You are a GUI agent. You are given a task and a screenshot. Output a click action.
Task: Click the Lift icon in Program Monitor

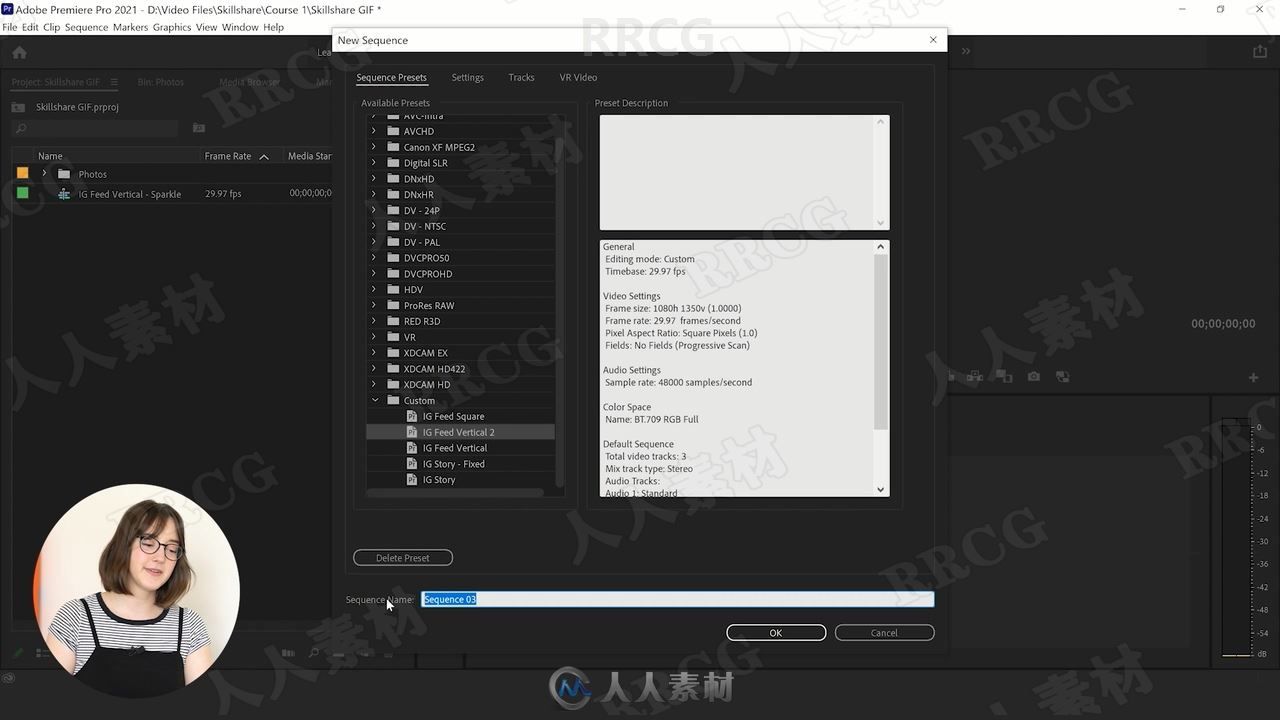[975, 377]
